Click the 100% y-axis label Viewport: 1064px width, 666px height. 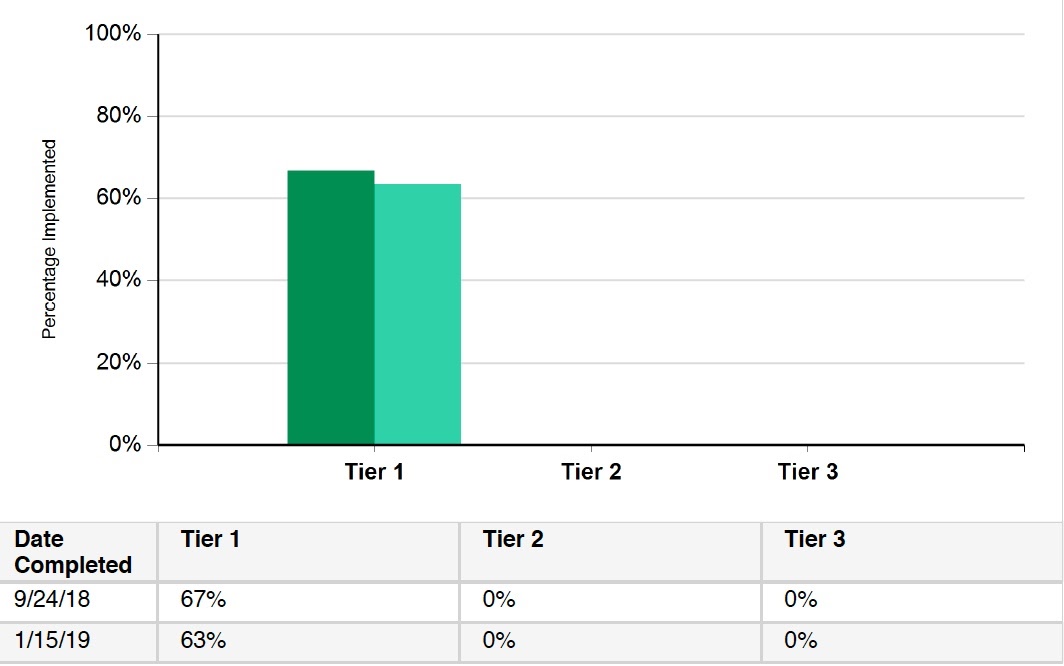[x=113, y=33]
